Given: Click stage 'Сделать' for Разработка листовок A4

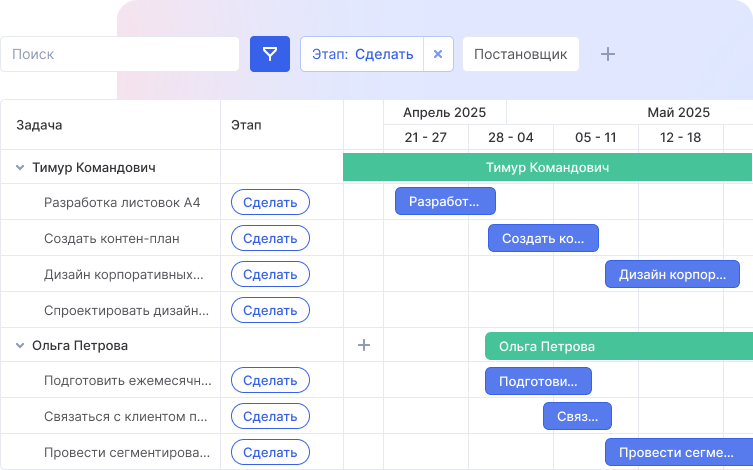Looking at the screenshot, I should pos(270,203).
